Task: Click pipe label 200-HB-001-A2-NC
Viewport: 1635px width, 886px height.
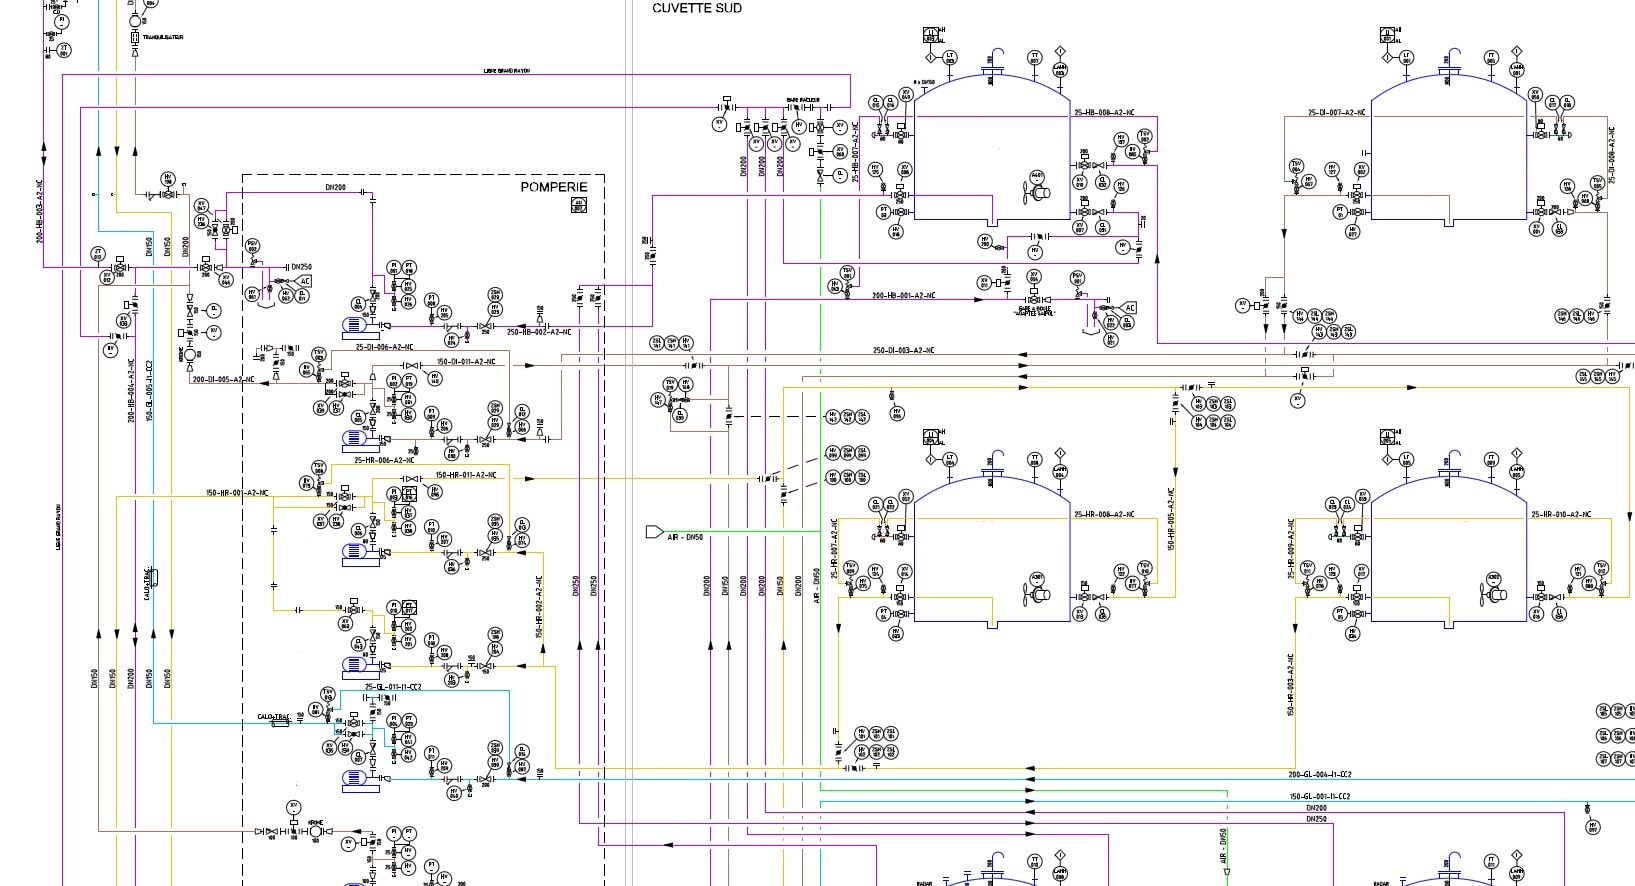Action: [903, 296]
